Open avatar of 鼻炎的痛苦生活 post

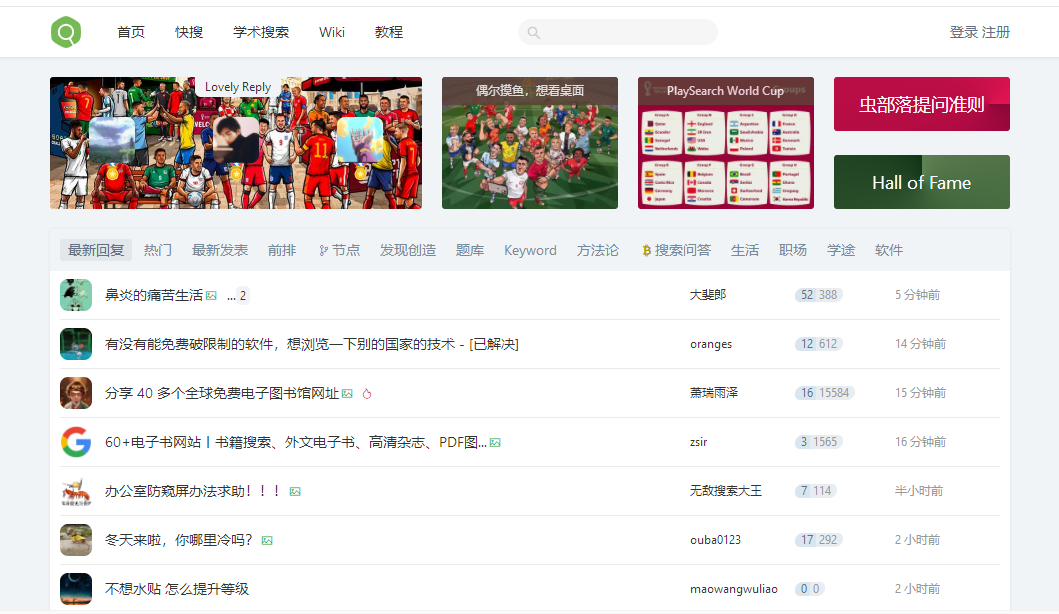76,295
